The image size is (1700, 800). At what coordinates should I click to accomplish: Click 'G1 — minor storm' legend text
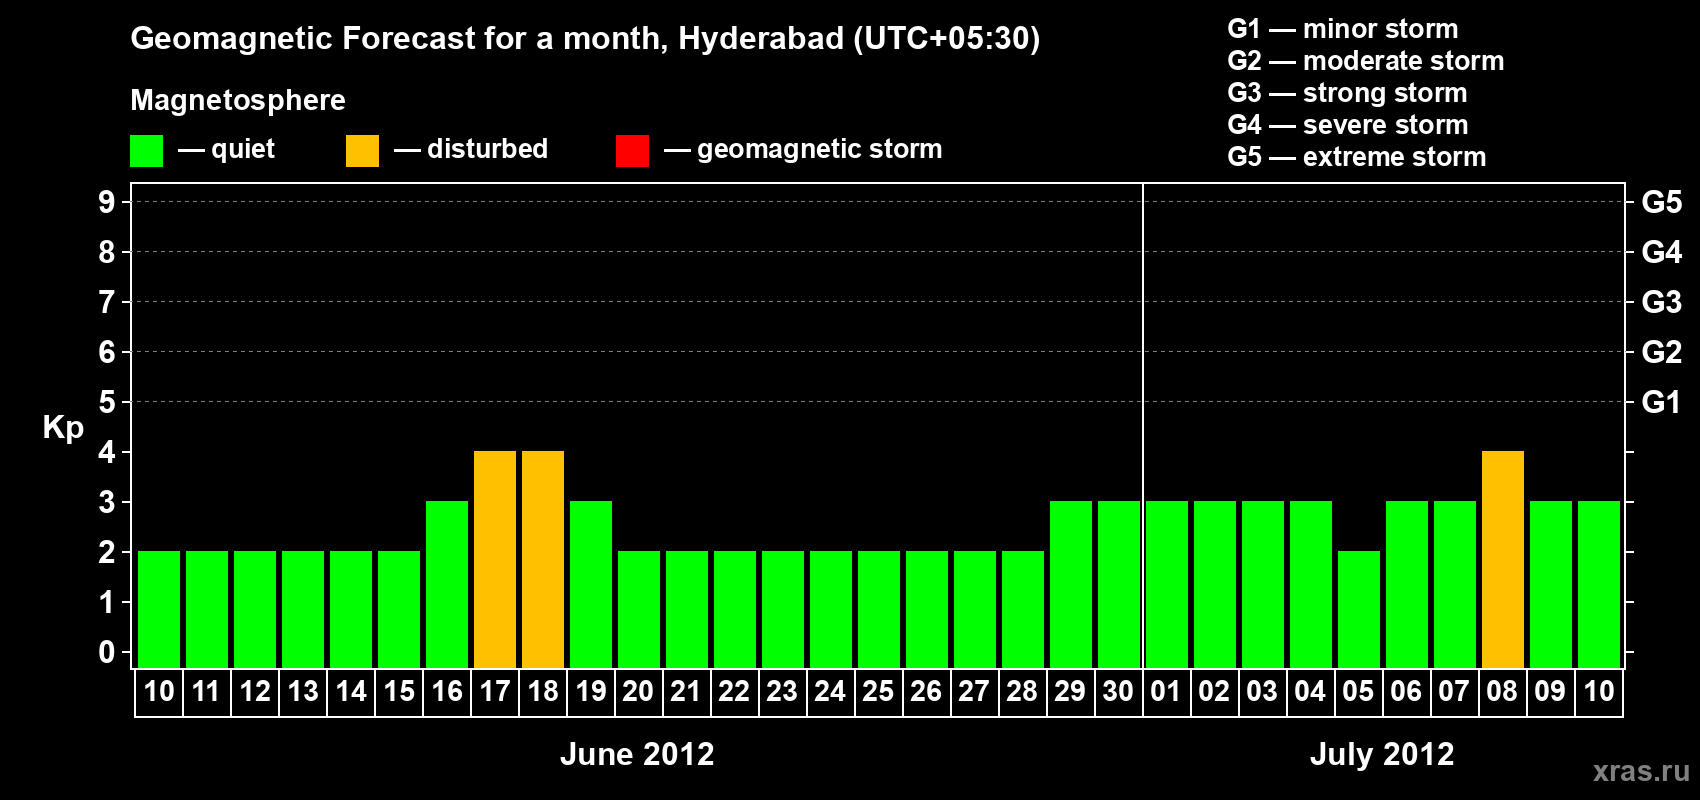point(1343,29)
